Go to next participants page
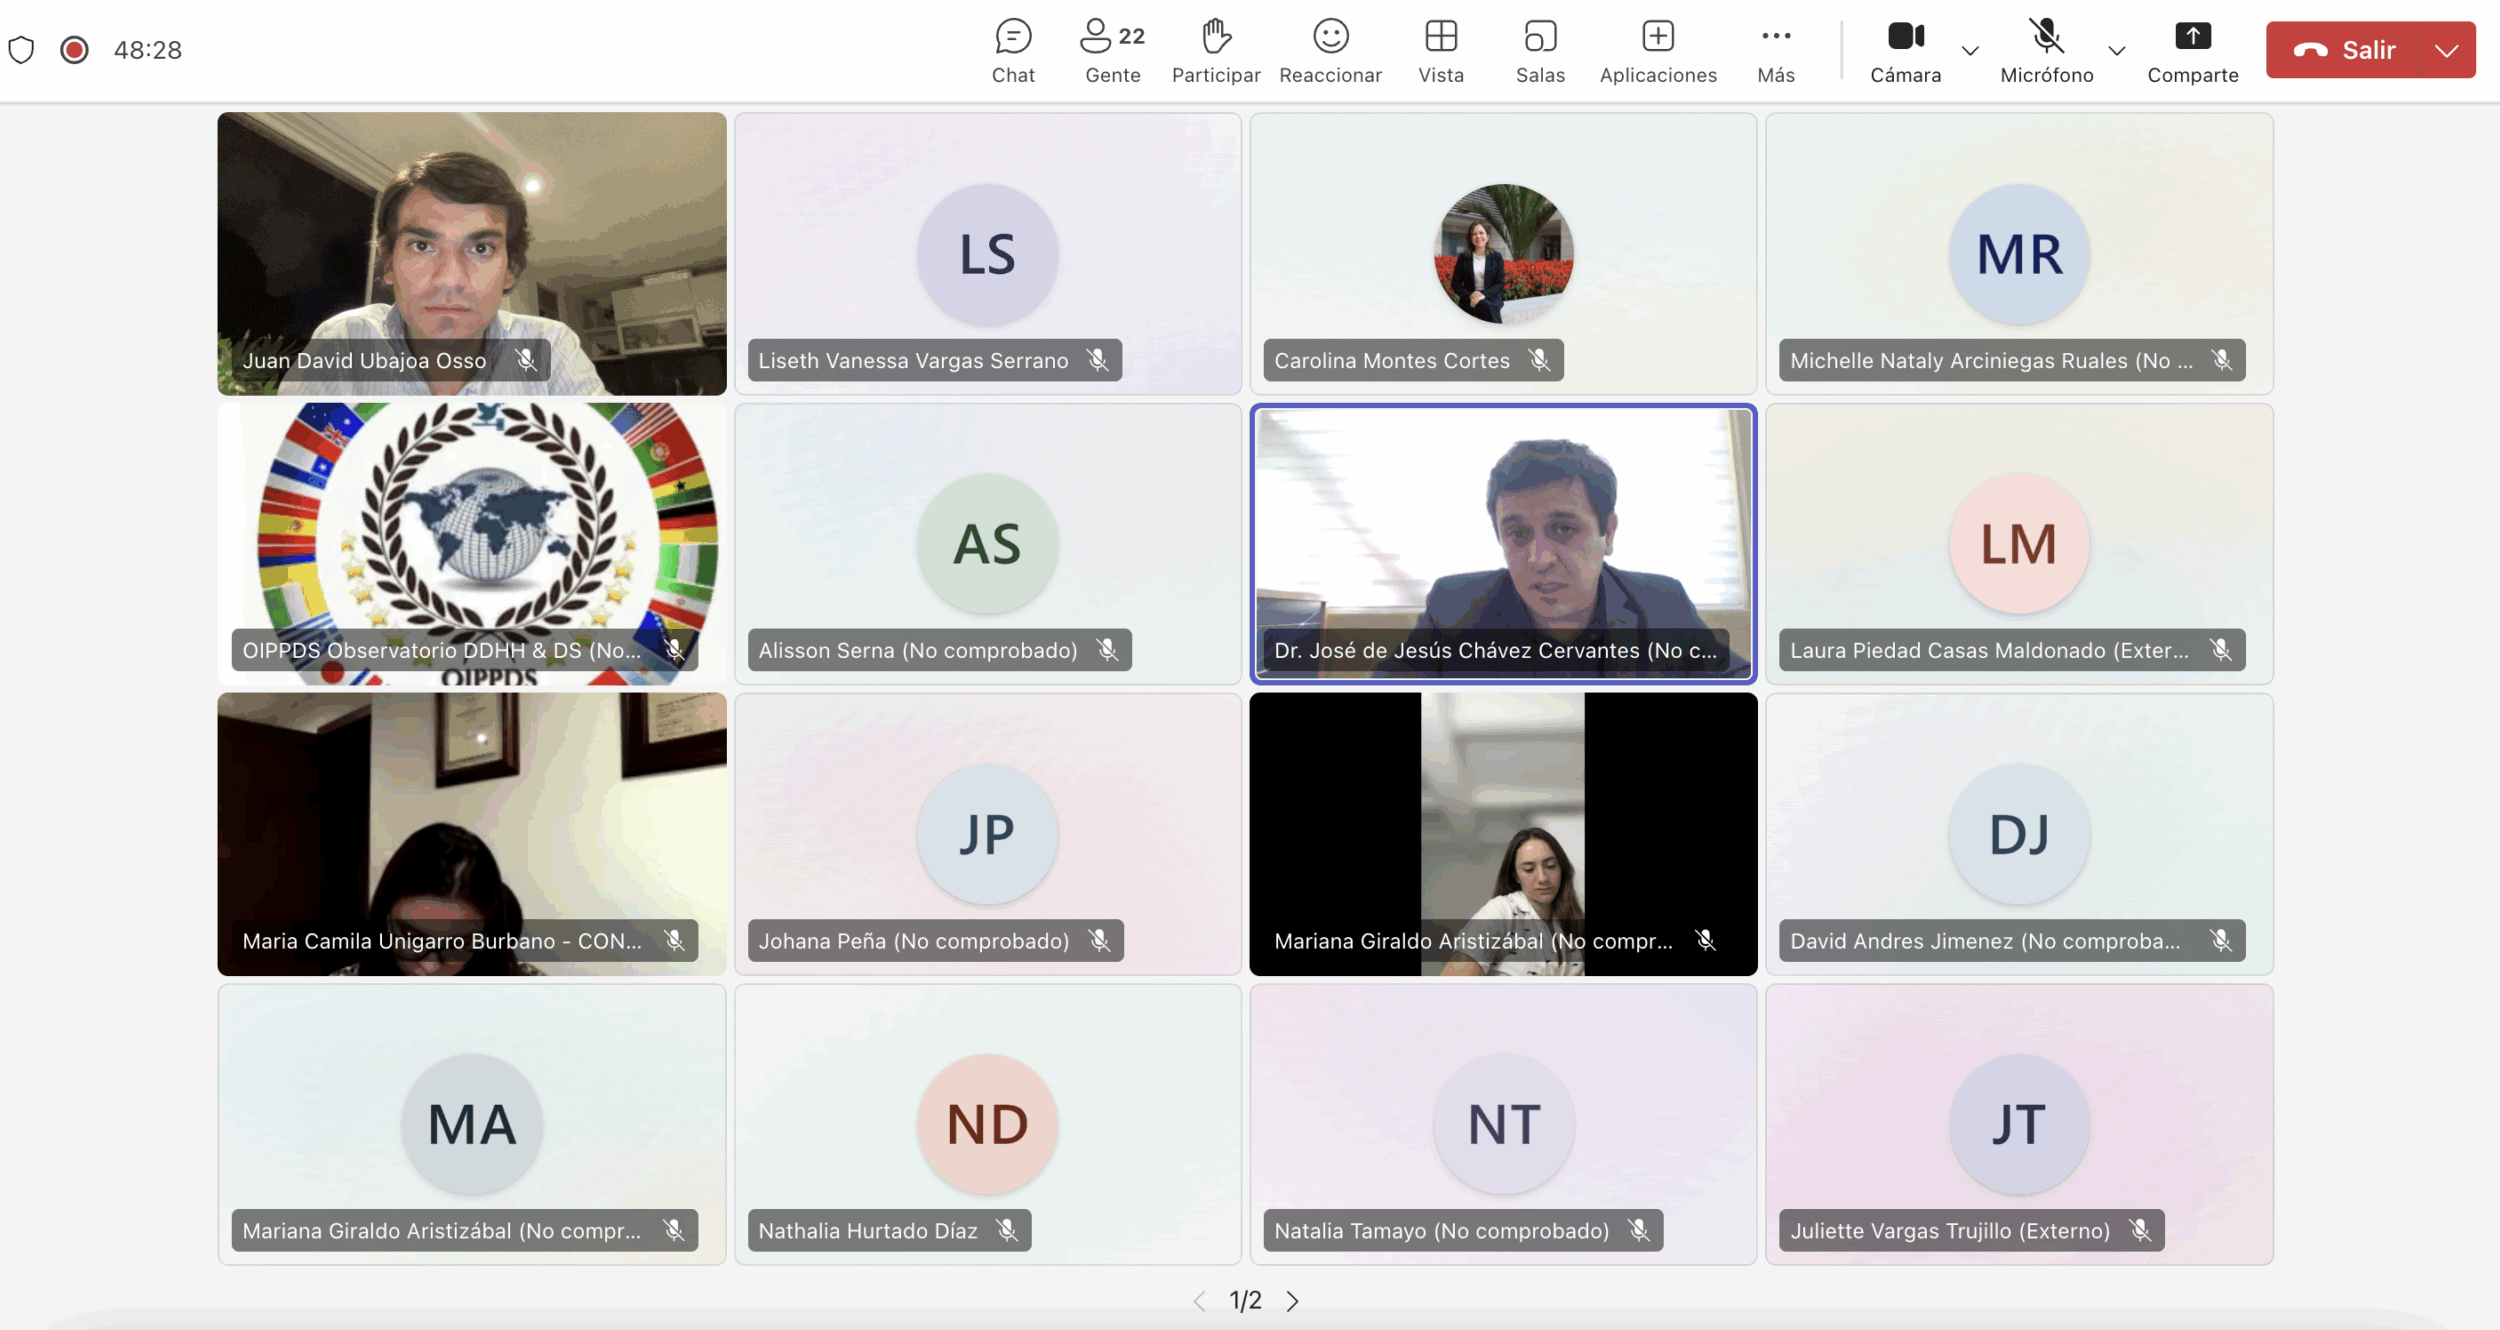Image resolution: width=2500 pixels, height=1330 pixels. click(1292, 1301)
